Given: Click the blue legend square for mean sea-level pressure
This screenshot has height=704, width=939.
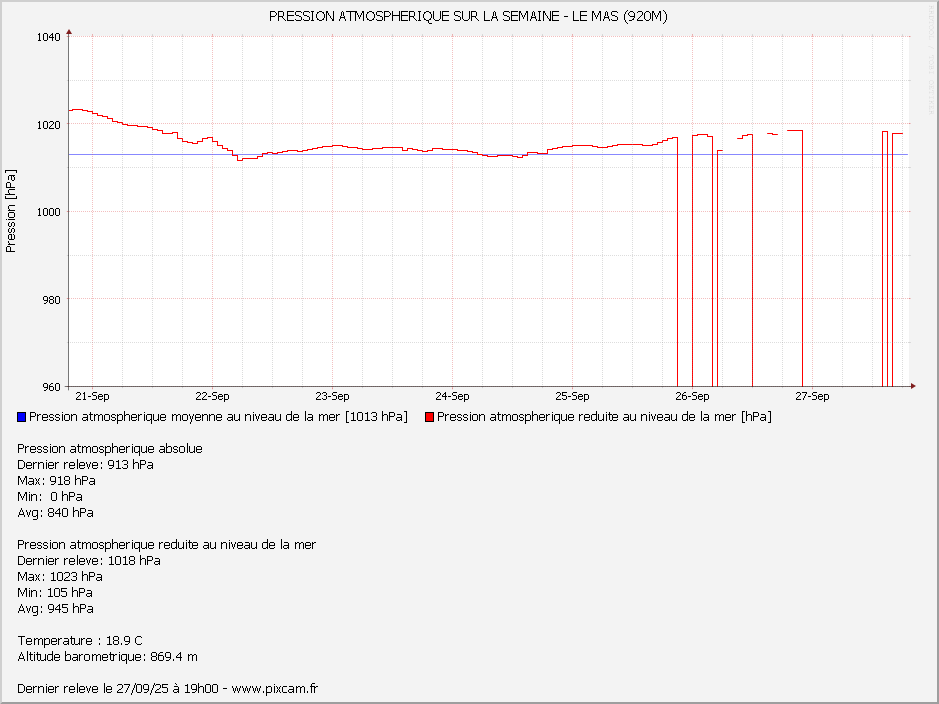Looking at the screenshot, I should coord(22,417).
